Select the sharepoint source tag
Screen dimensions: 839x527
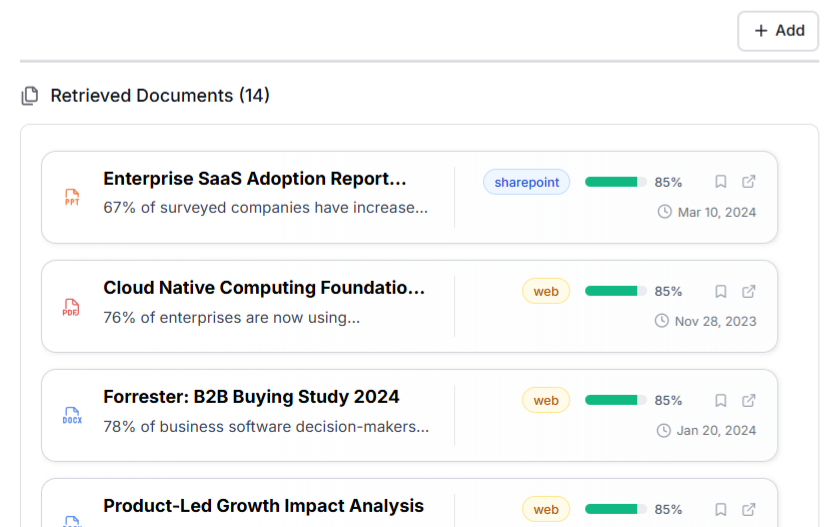pyautogui.click(x=526, y=182)
